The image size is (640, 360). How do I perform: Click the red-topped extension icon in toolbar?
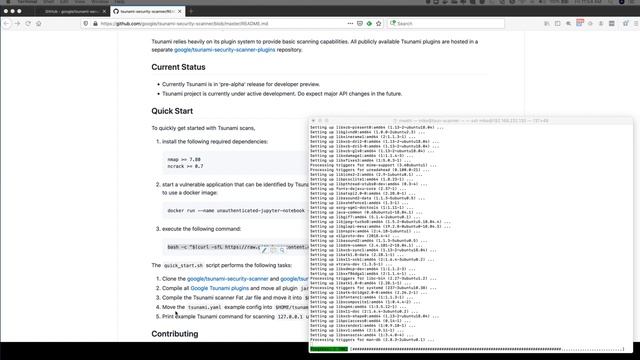580,23
